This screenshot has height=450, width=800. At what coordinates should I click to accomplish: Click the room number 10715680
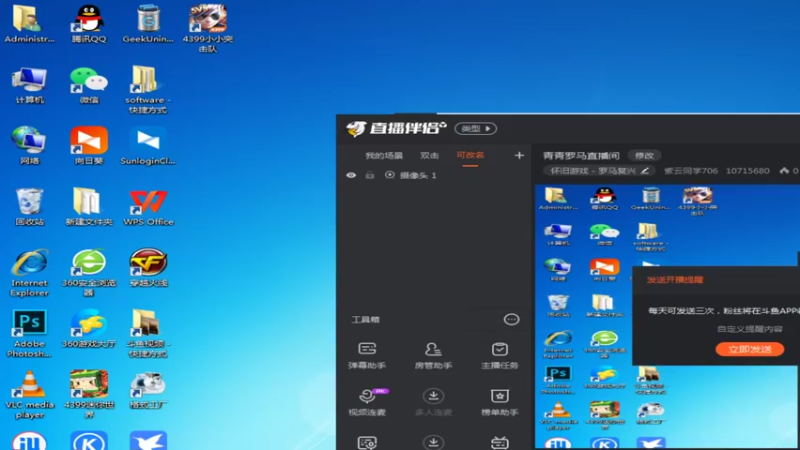[747, 171]
